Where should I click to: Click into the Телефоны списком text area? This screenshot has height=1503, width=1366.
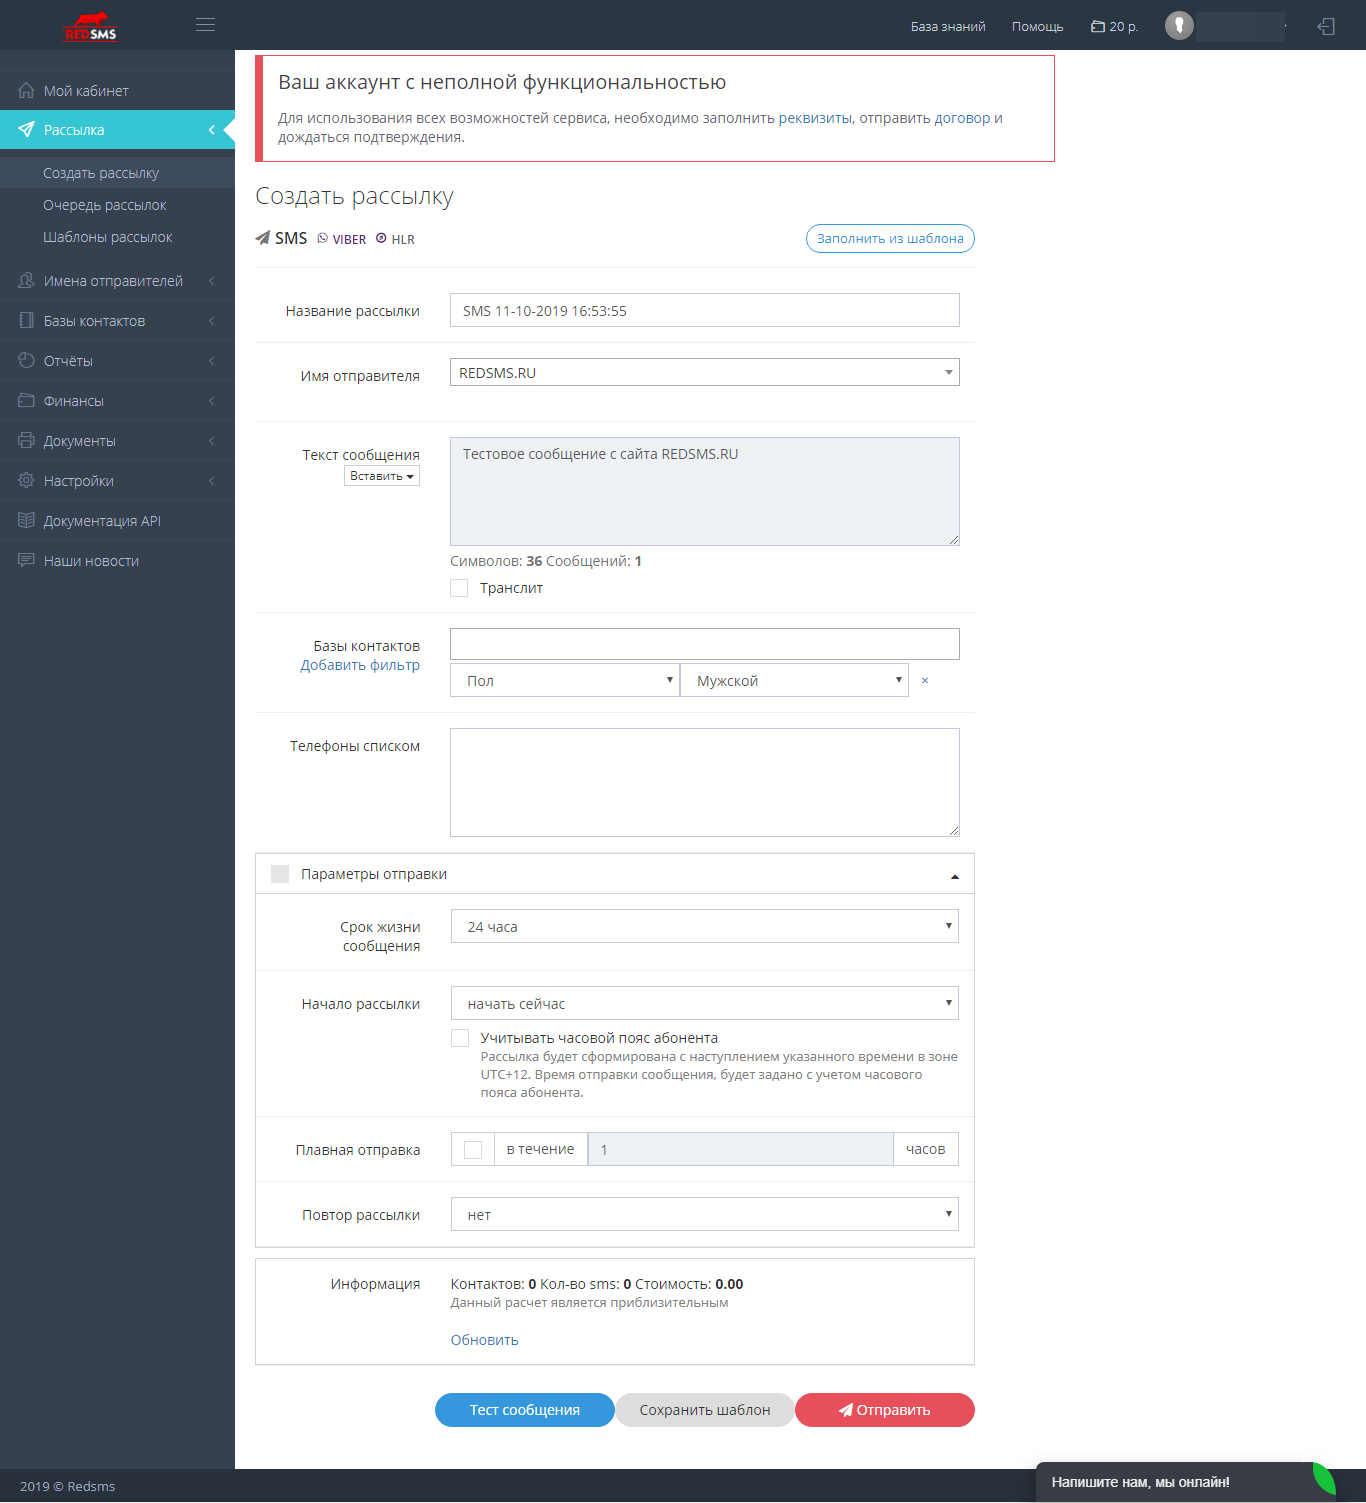coord(705,782)
